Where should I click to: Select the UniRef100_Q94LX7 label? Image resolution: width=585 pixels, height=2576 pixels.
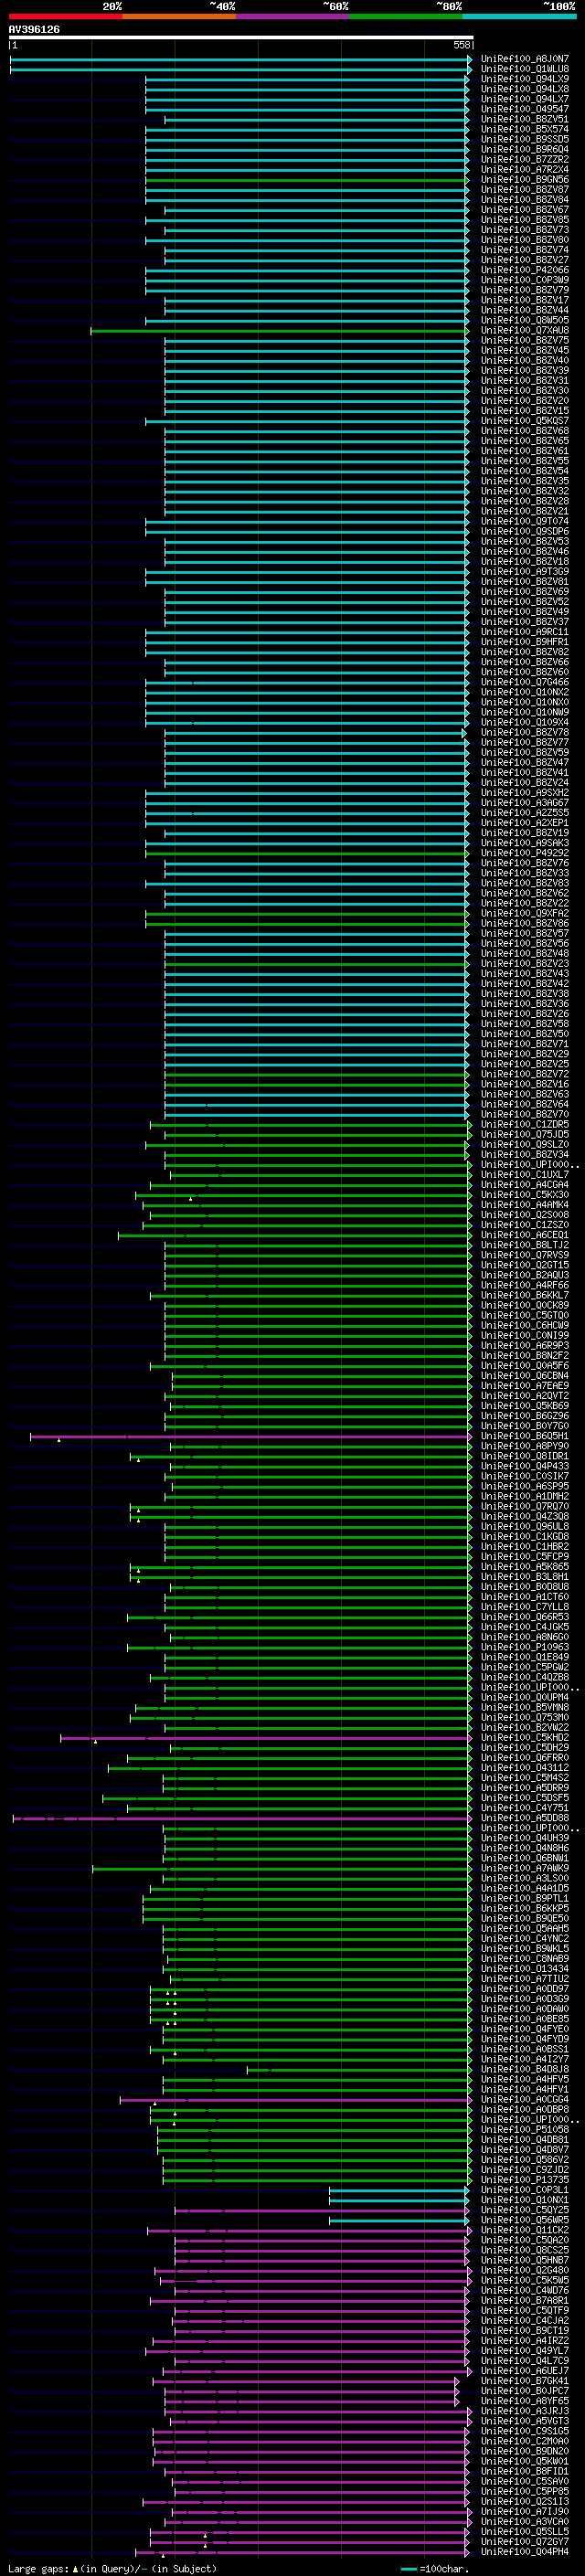tap(525, 99)
